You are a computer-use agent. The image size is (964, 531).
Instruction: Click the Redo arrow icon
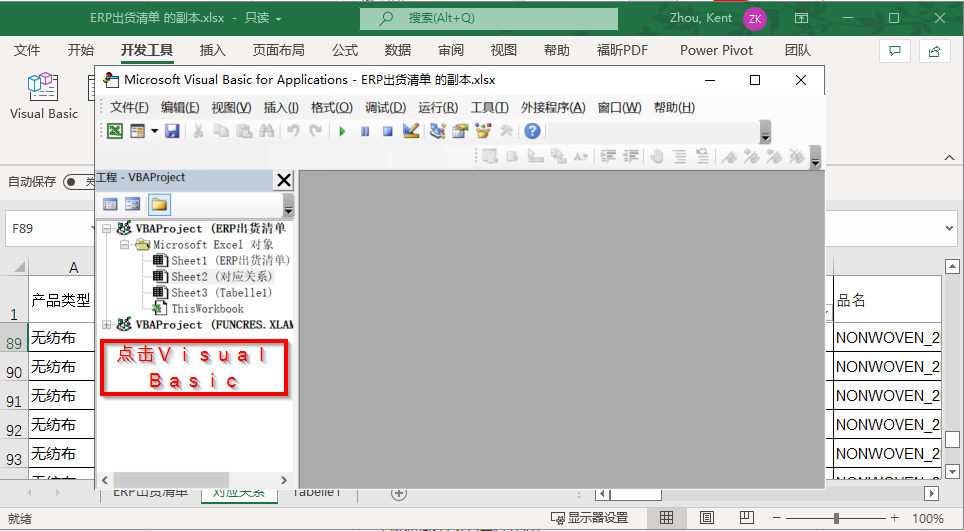[x=315, y=131]
